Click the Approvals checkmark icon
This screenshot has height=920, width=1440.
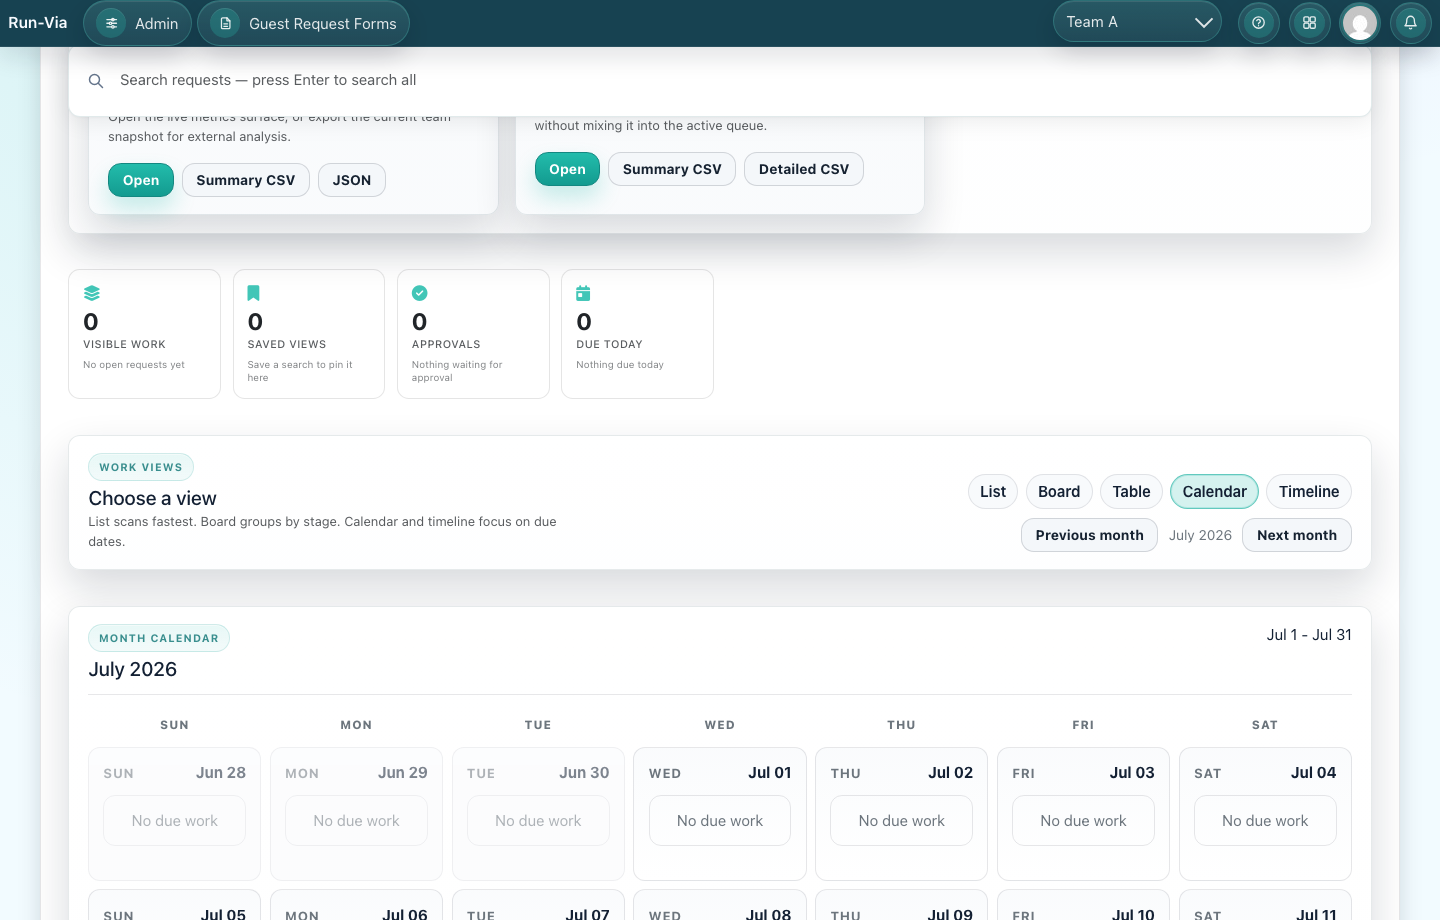420,293
